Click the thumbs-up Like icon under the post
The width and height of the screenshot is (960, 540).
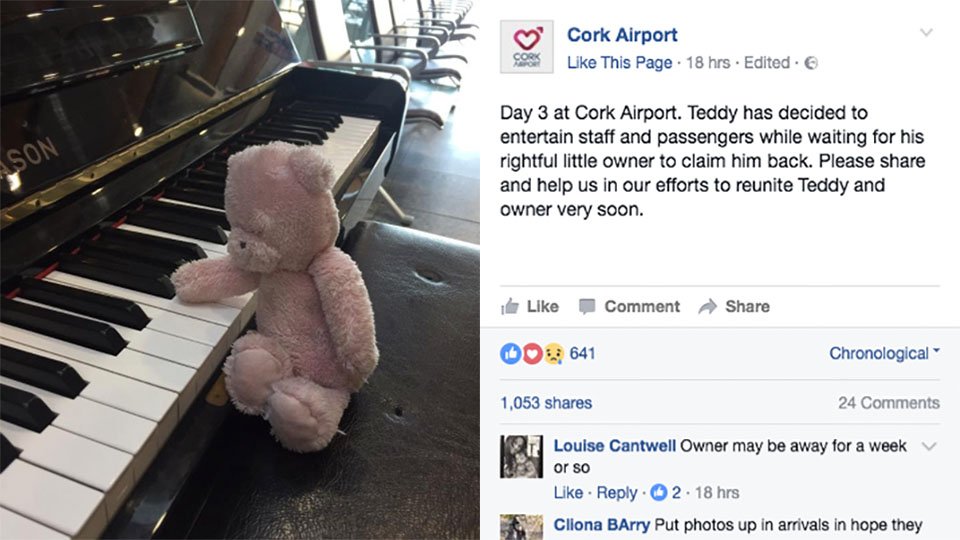[509, 306]
